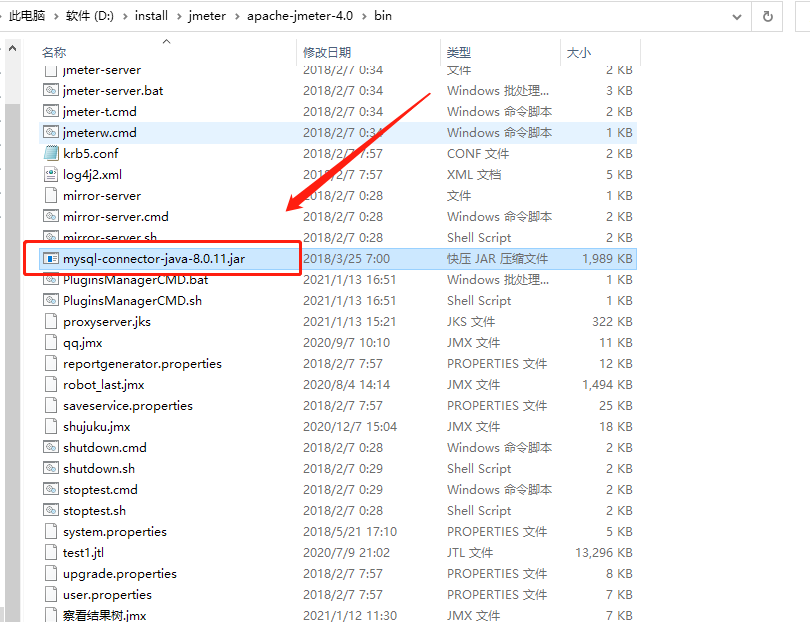Screen dimensions: 810x622
Task: Click the log4j2.xml document icon
Action: [51, 175]
